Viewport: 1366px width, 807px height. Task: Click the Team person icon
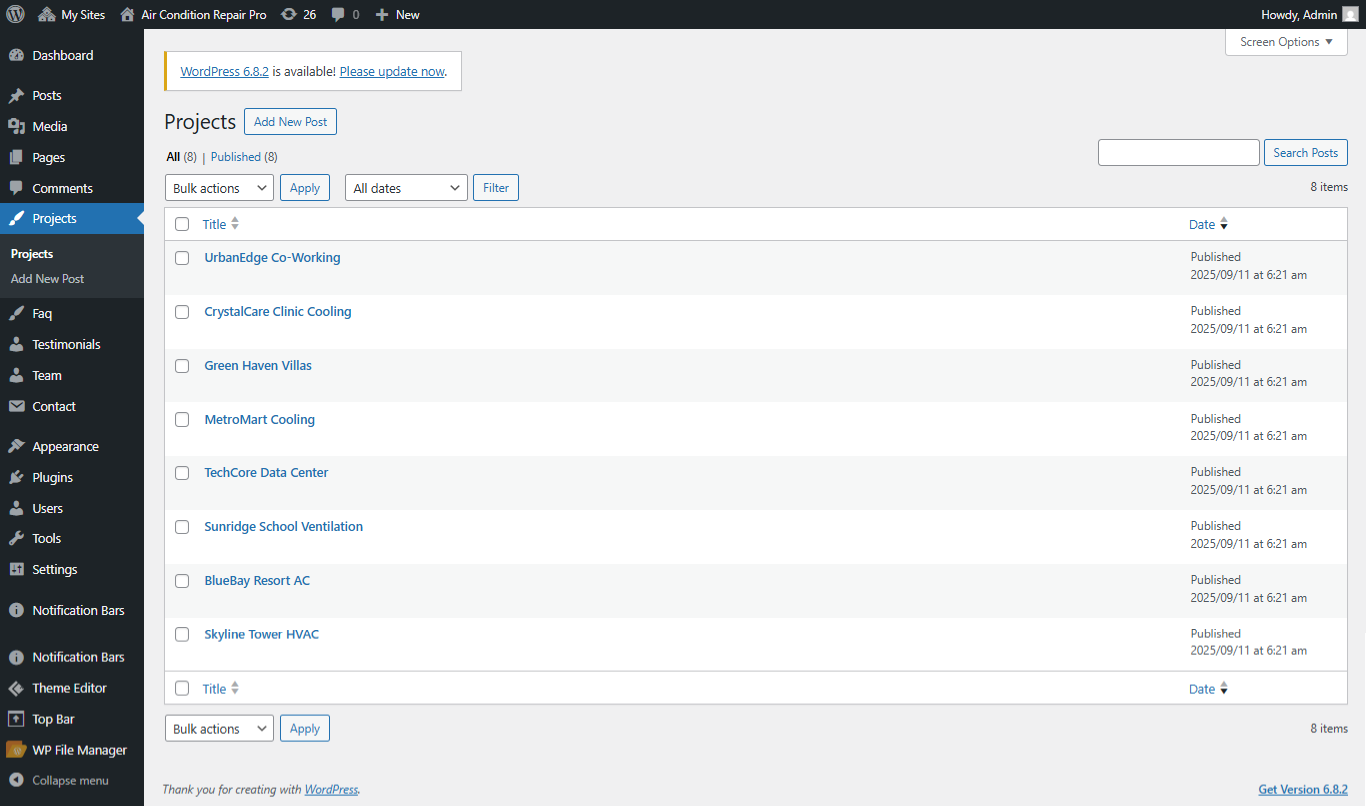16,375
